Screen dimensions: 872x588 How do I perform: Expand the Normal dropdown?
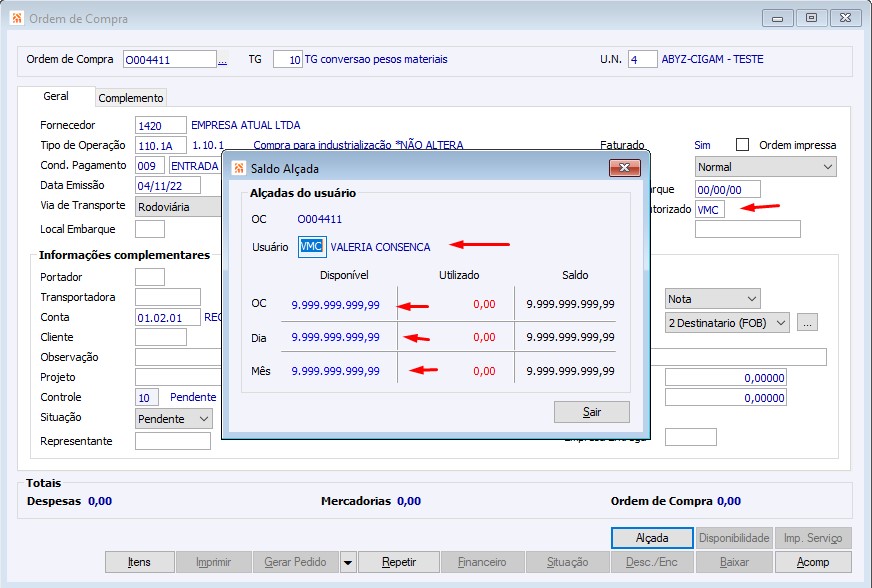click(x=766, y=167)
